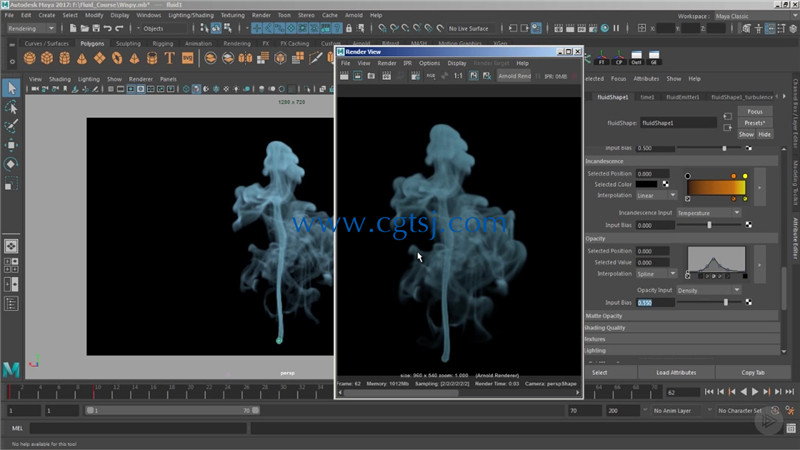The image size is (800, 450).
Task: Toggle the resolution gate in viewport toolbar
Action: coord(140,89)
